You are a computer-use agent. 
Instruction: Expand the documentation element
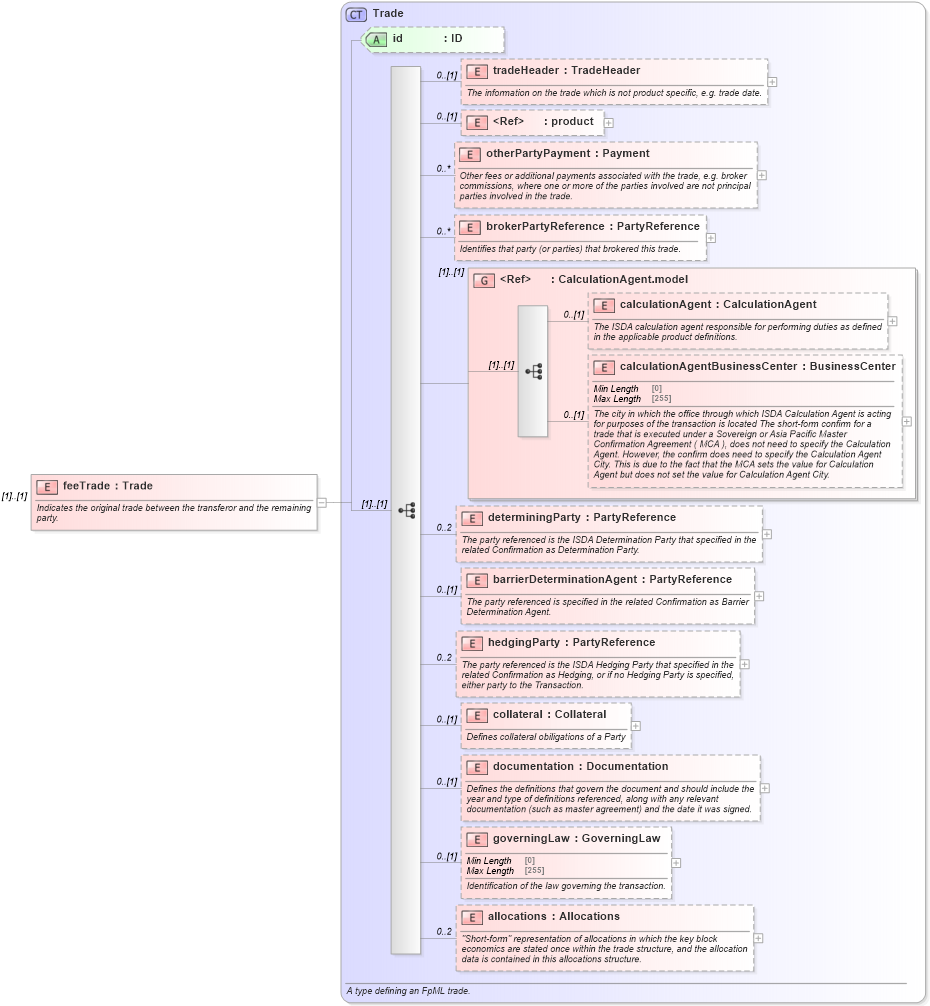[766, 788]
